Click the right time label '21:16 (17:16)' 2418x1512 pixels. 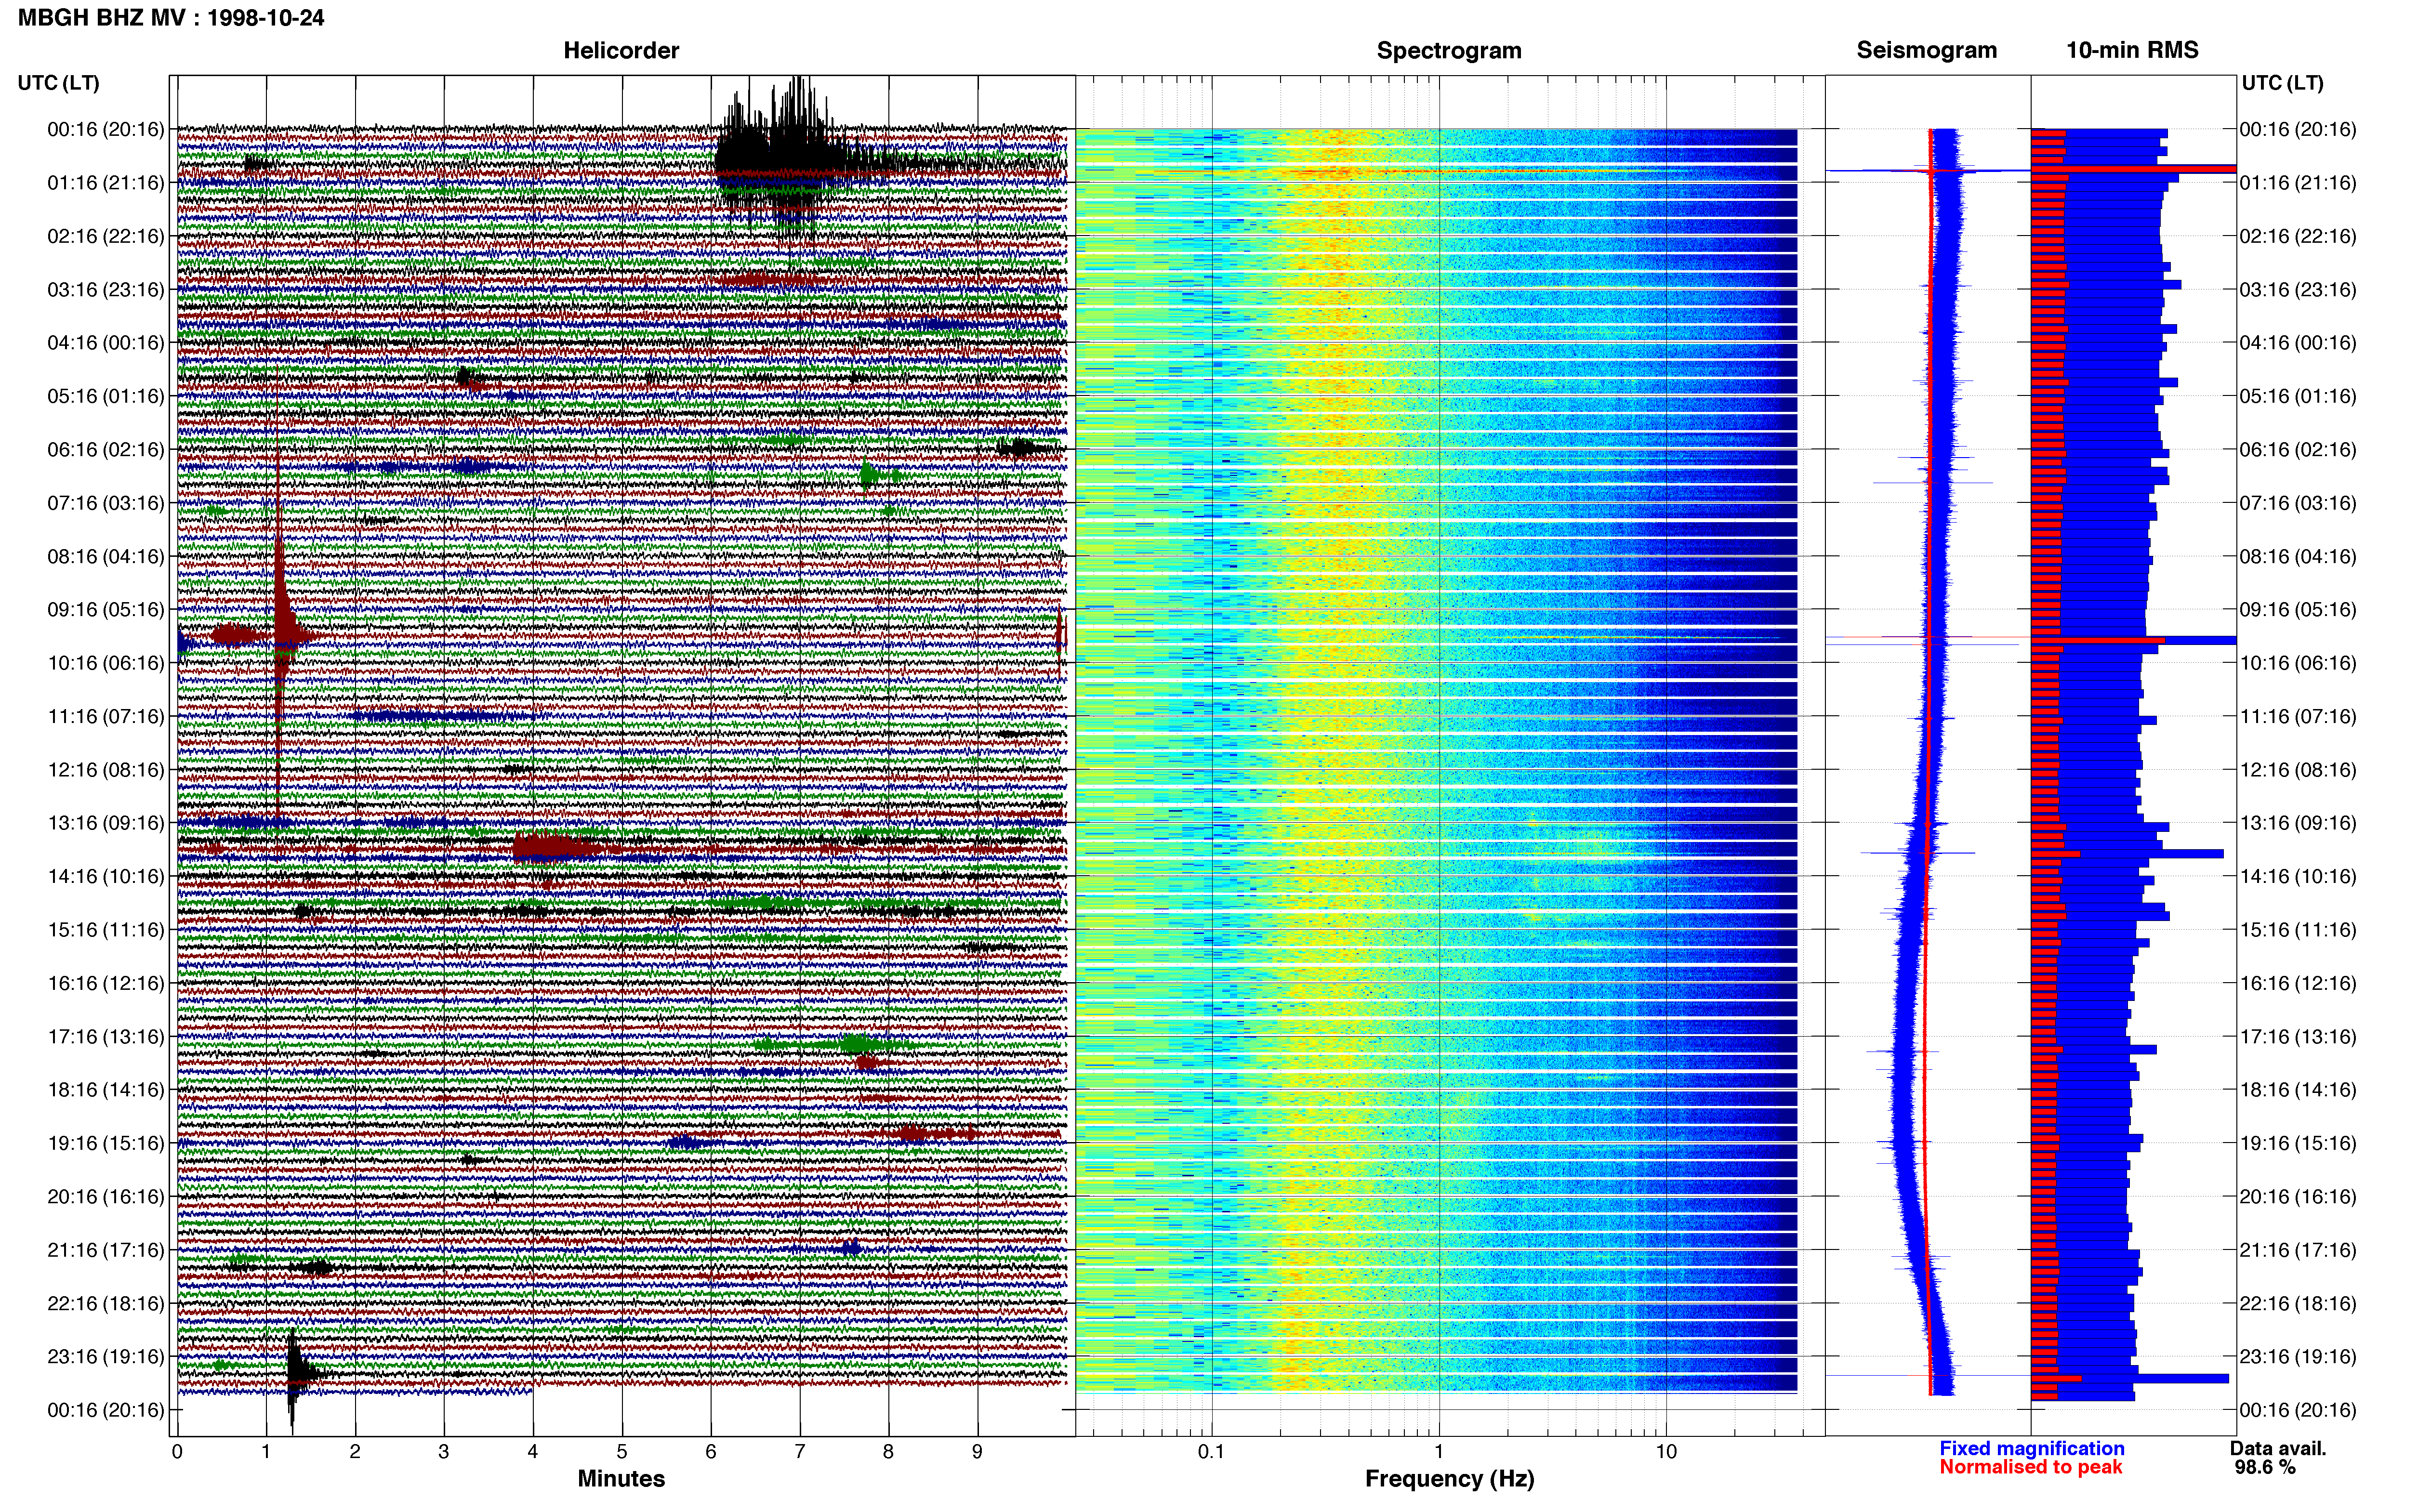point(2298,1250)
